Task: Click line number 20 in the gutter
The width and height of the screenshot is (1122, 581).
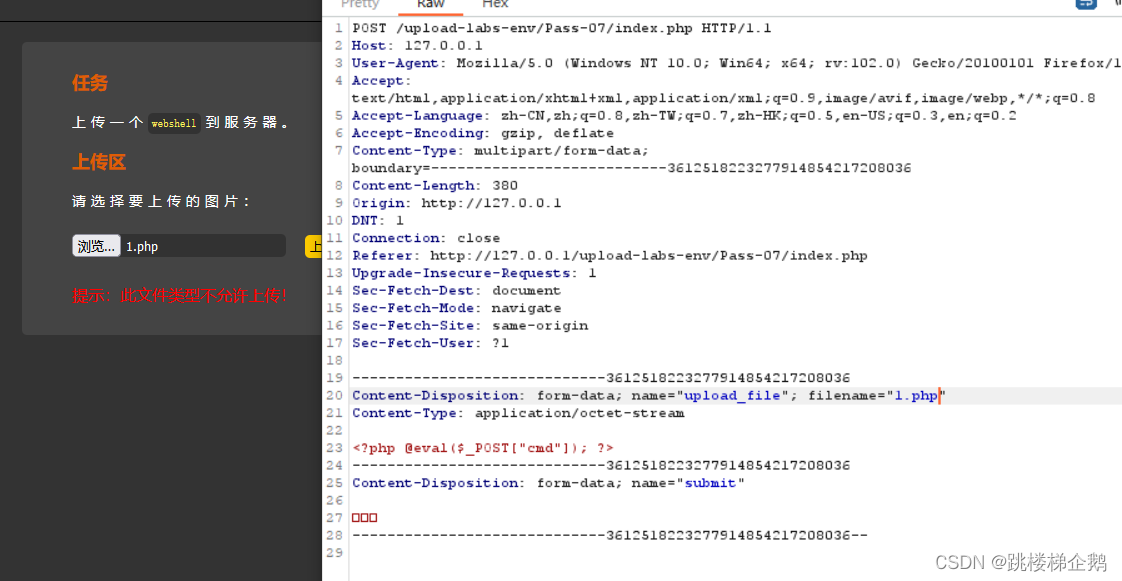Action: click(x=335, y=396)
